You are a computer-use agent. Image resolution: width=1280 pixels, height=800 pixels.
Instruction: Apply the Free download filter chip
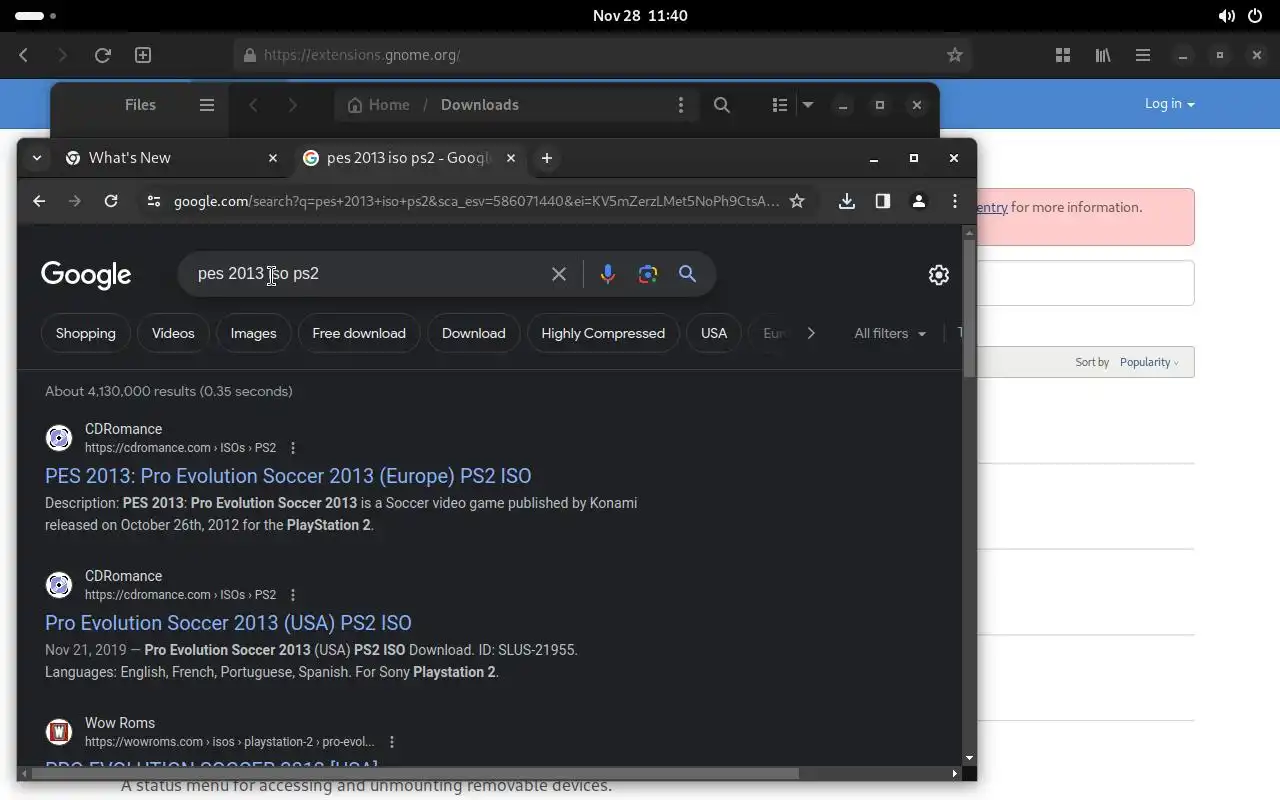tap(359, 333)
